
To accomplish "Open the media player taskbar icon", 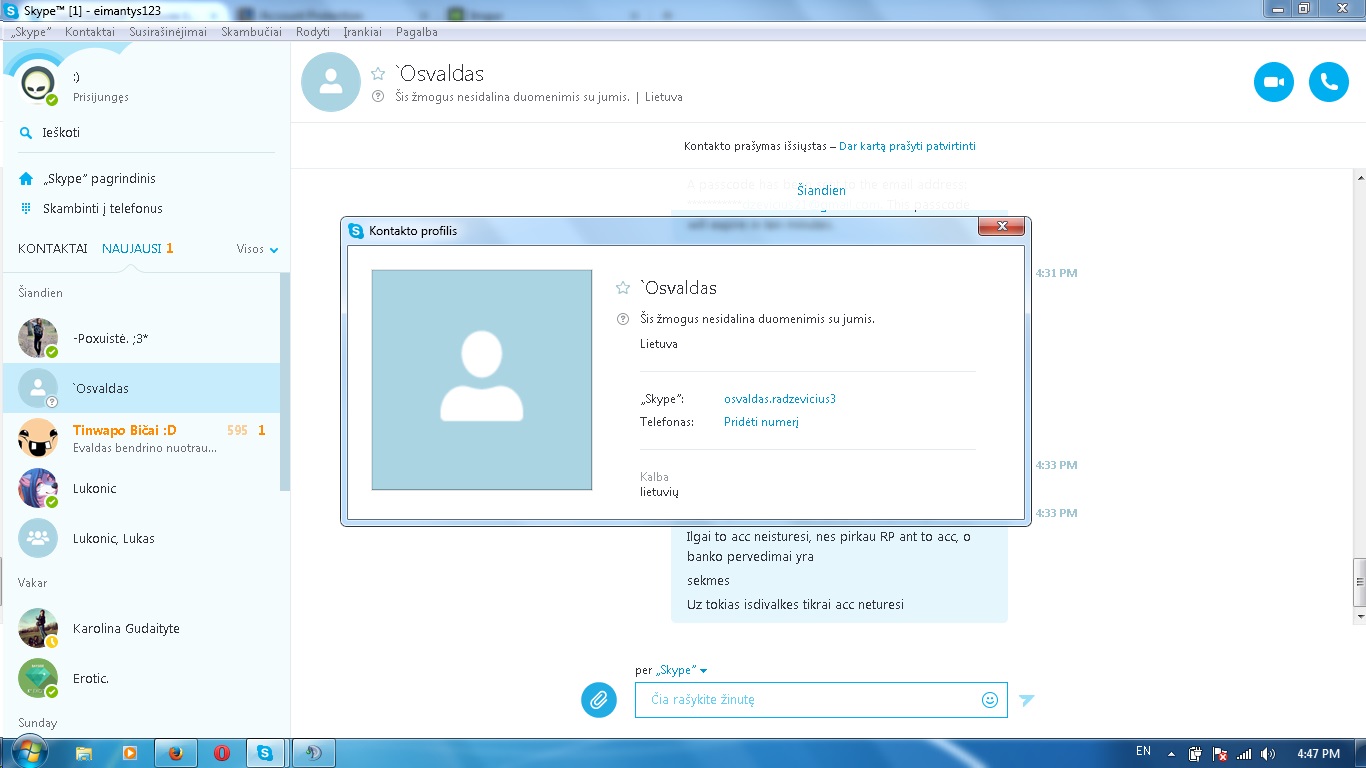I will (x=130, y=753).
